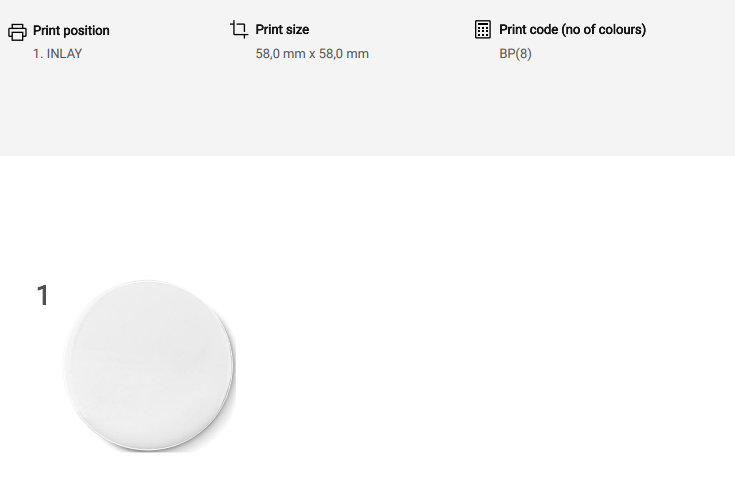735x480 pixels.
Task: Click the crop icon beside Print size
Action: (x=239, y=29)
